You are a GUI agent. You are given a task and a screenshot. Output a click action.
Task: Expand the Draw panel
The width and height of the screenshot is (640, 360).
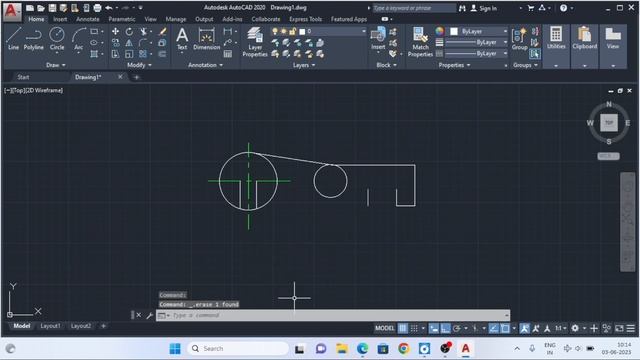56,65
